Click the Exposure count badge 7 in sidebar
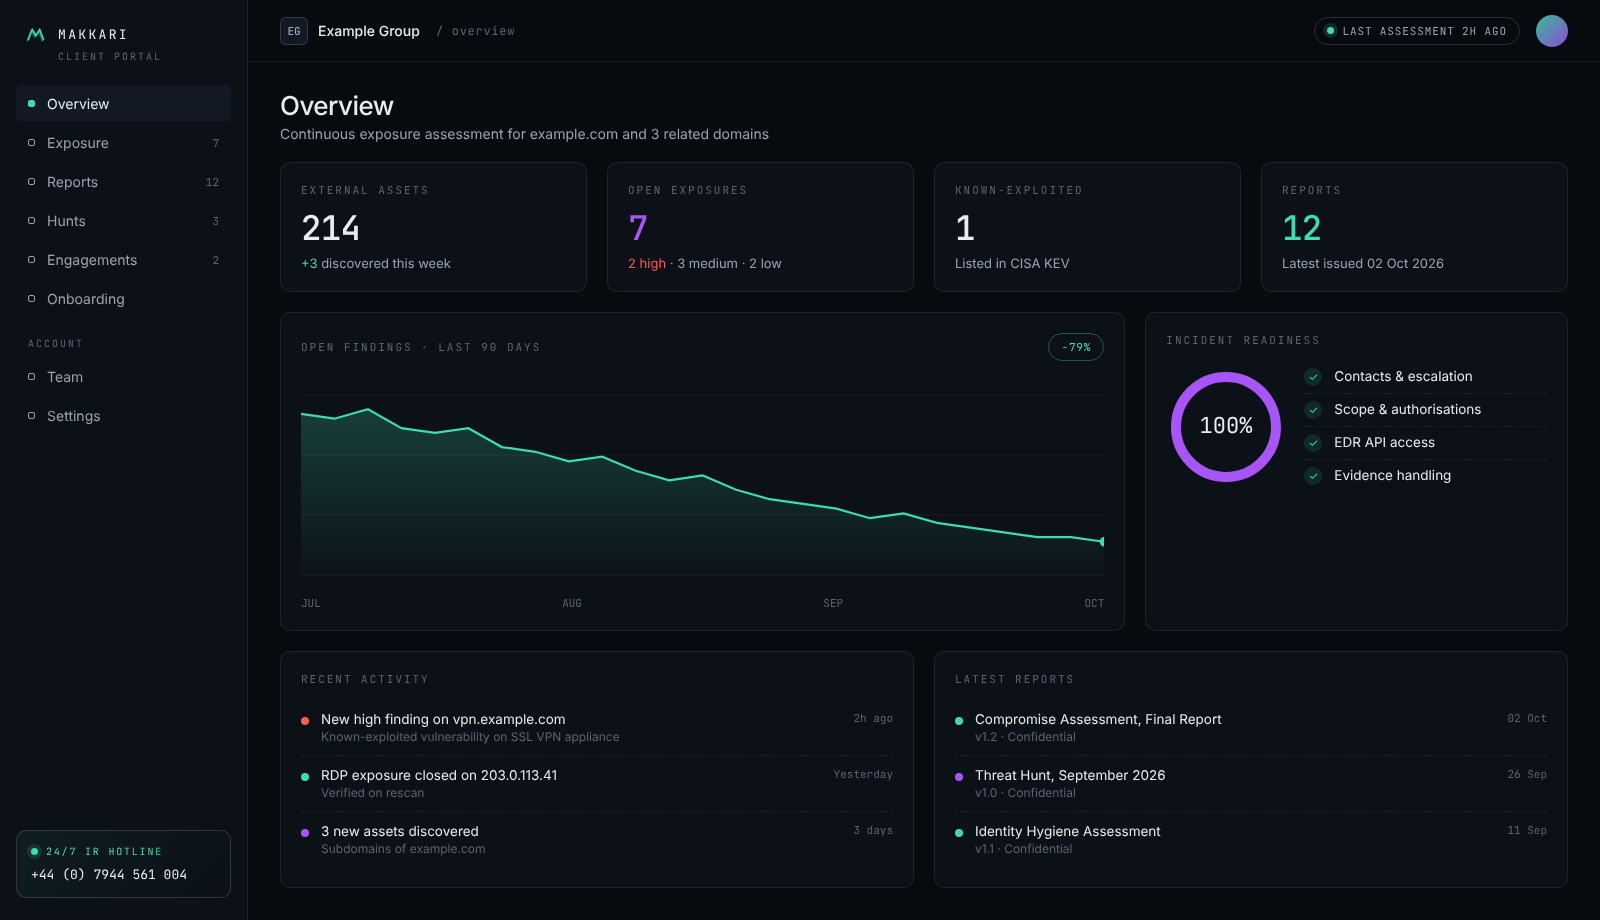Screen dimensions: 1600x920 tap(215, 143)
